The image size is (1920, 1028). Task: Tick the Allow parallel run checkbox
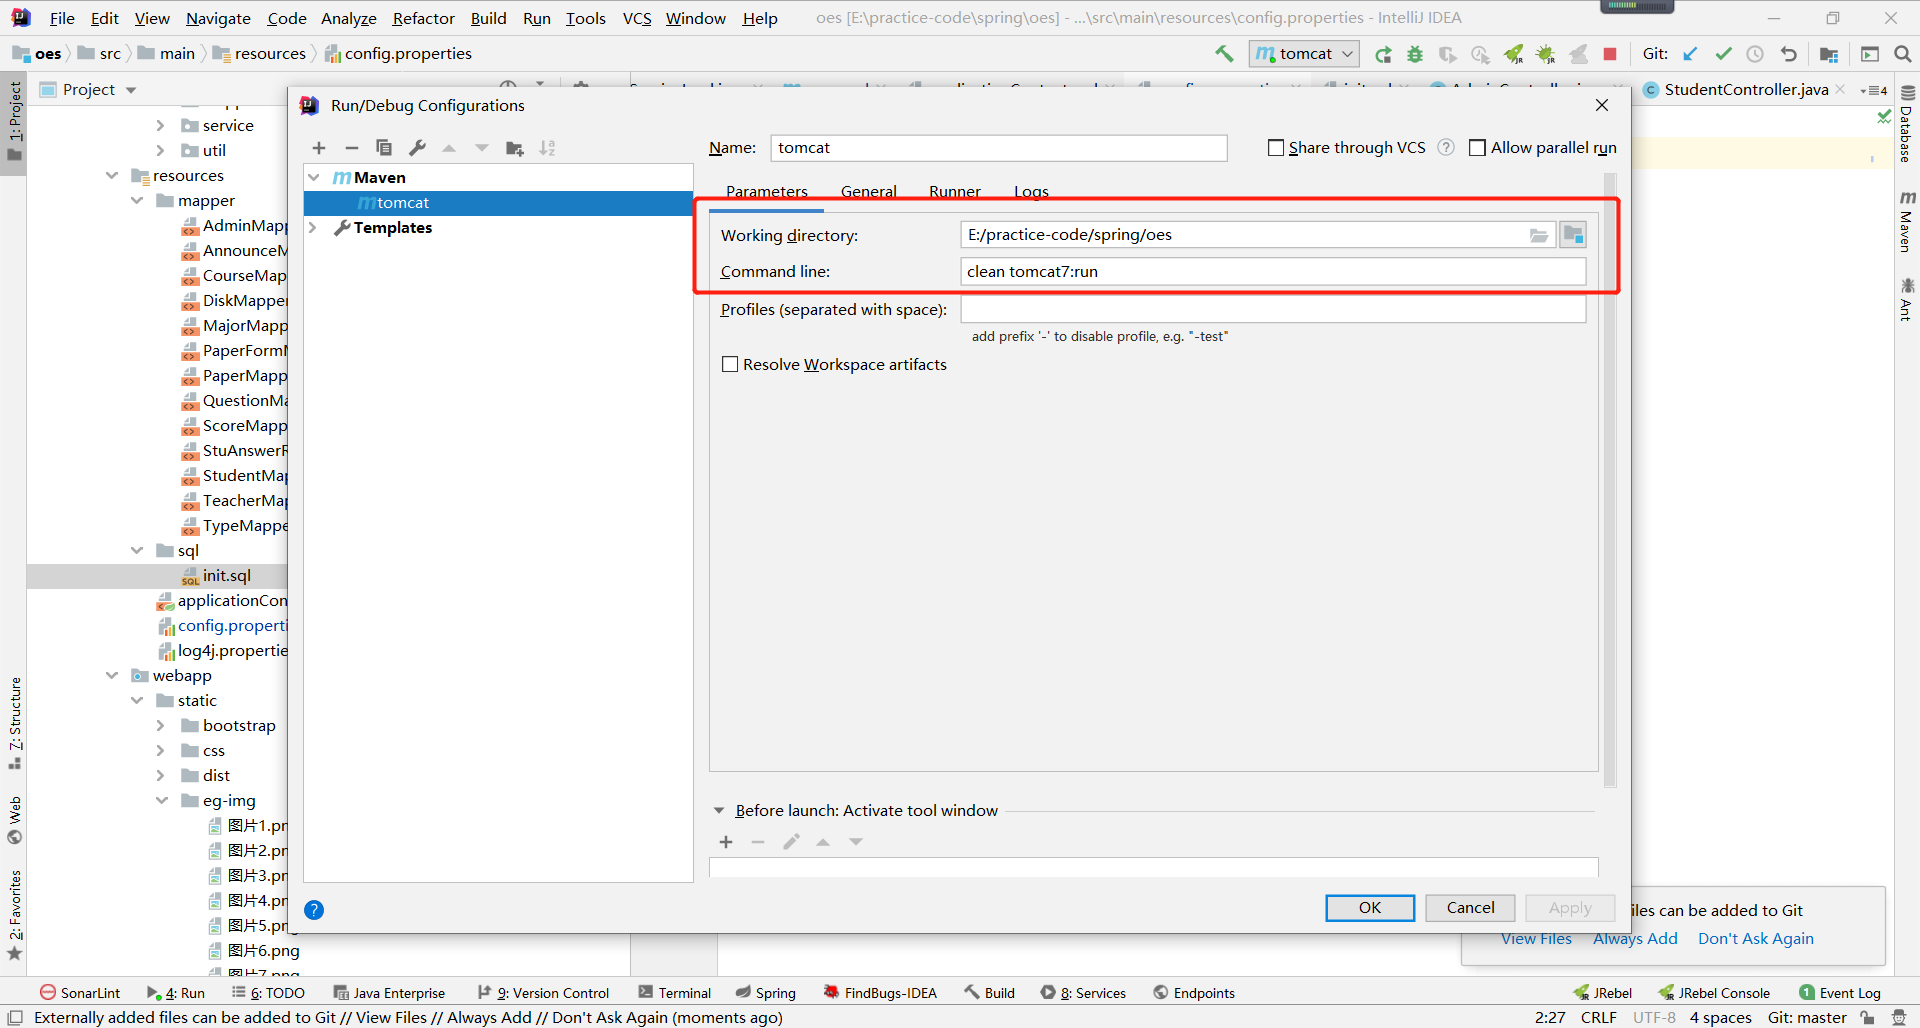click(x=1477, y=148)
